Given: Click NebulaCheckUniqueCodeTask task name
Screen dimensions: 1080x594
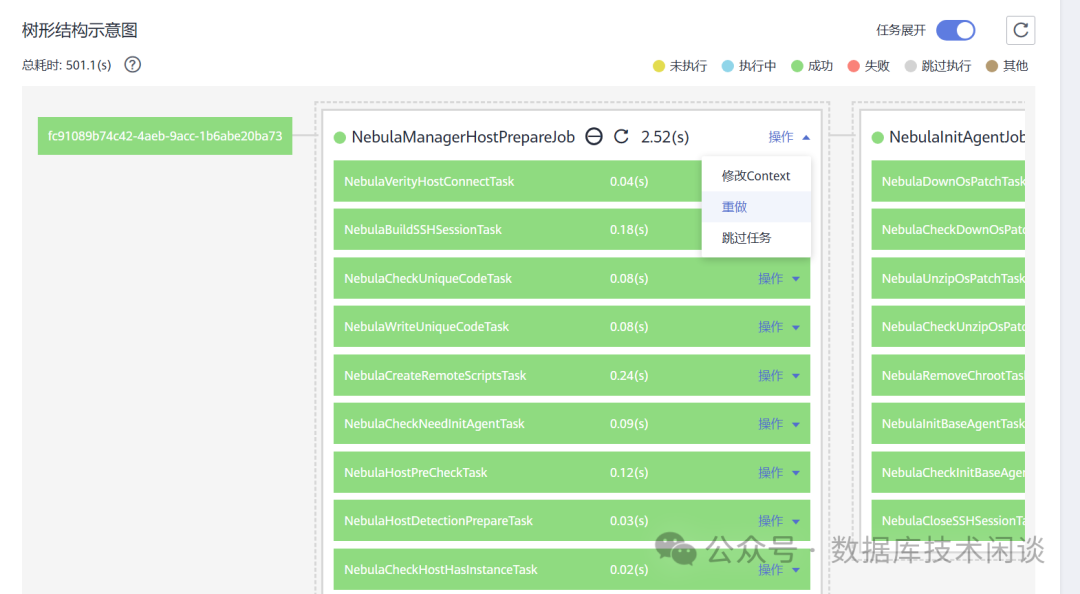Looking at the screenshot, I should [428, 278].
